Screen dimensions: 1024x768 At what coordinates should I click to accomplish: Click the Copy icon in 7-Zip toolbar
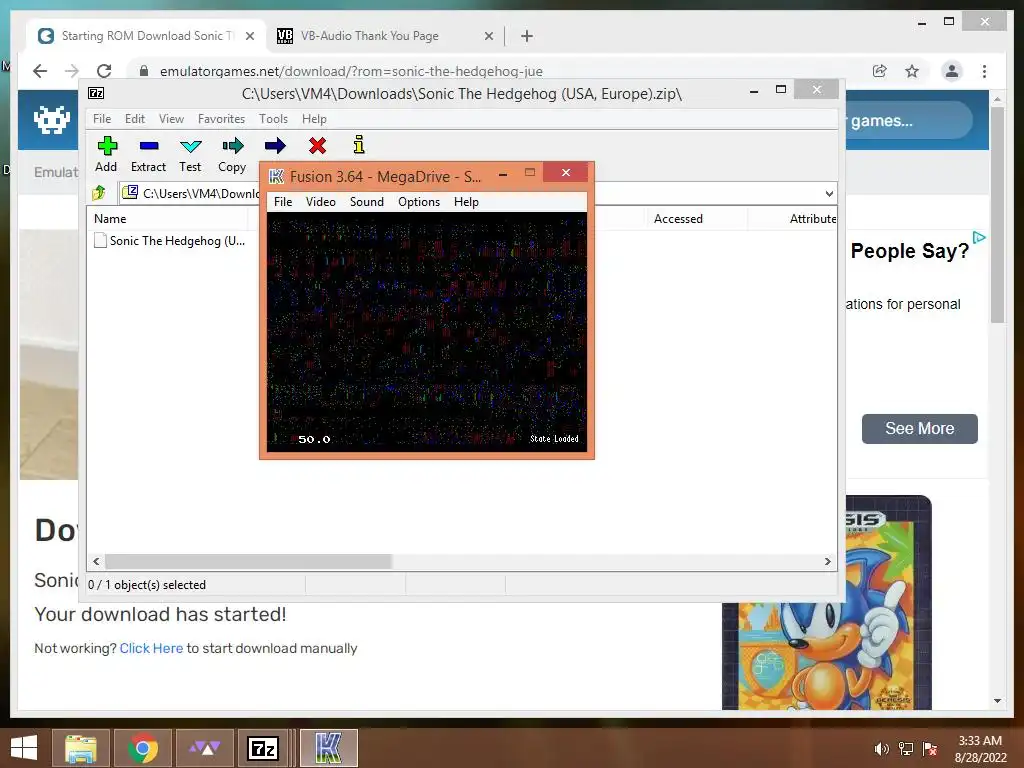click(x=232, y=154)
